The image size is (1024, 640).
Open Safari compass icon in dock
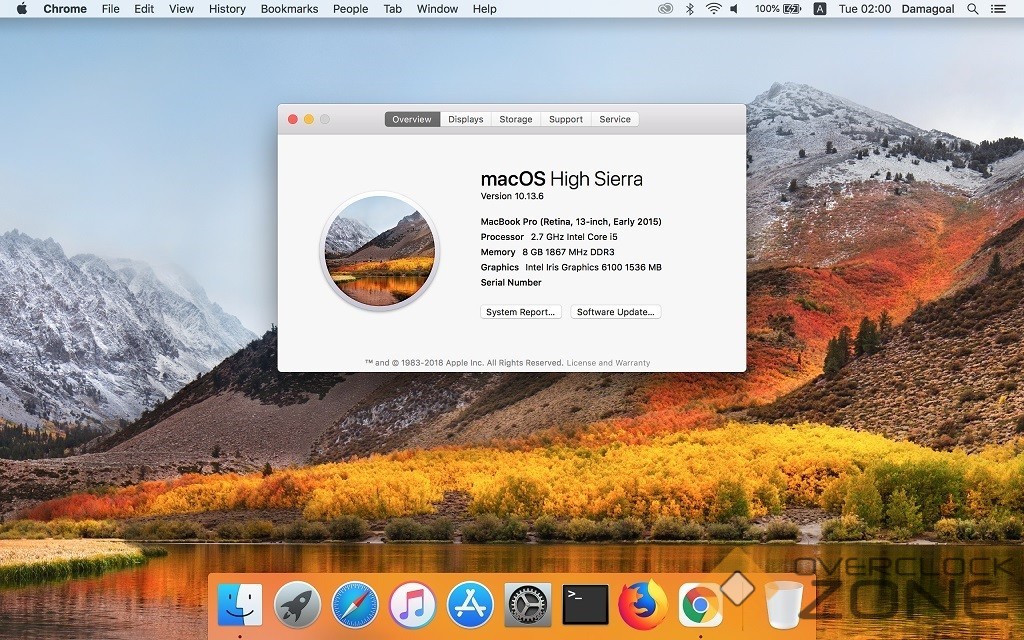pos(355,604)
